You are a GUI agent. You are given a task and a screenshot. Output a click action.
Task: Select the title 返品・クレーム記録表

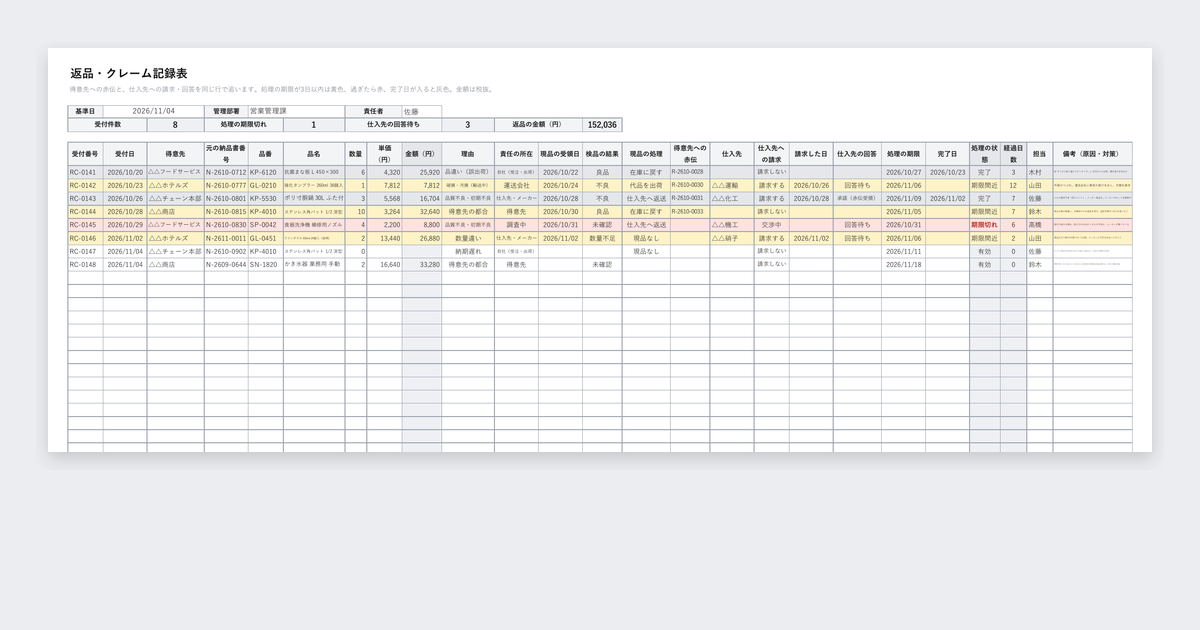click(129, 74)
